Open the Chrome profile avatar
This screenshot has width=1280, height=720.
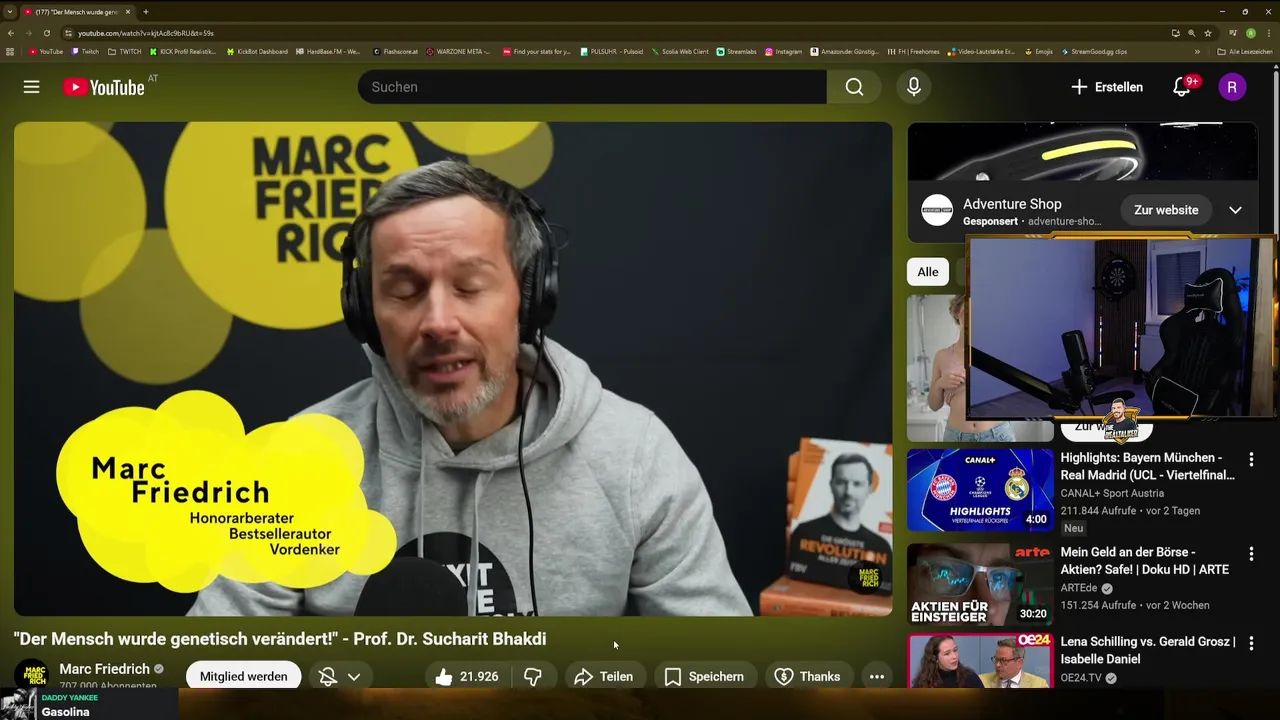(x=1250, y=33)
